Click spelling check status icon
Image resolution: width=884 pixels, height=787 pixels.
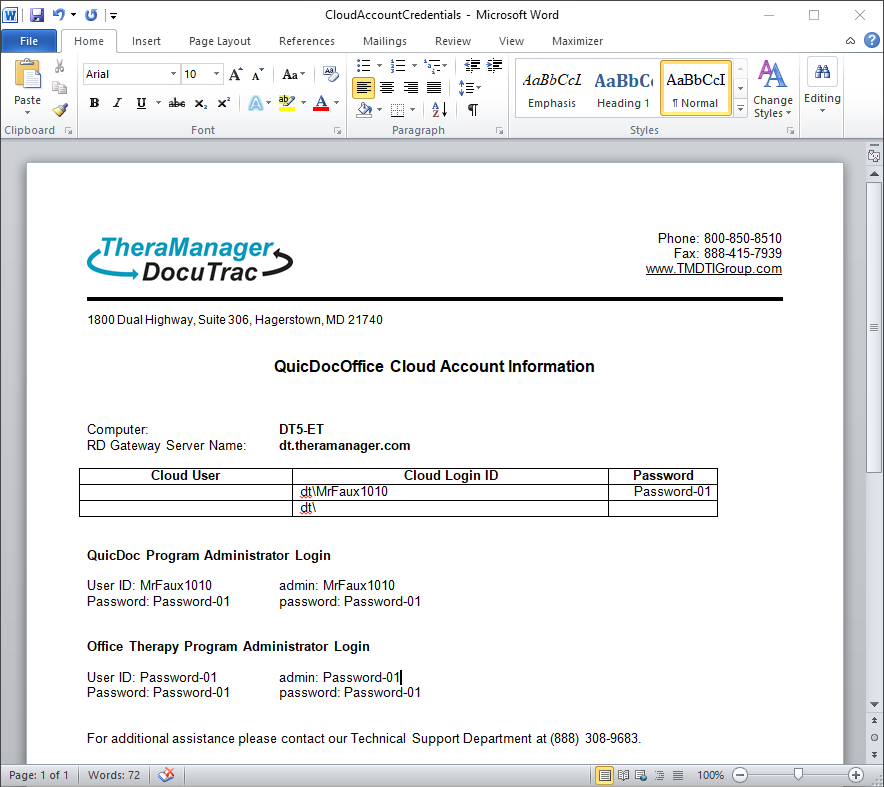[x=166, y=775]
